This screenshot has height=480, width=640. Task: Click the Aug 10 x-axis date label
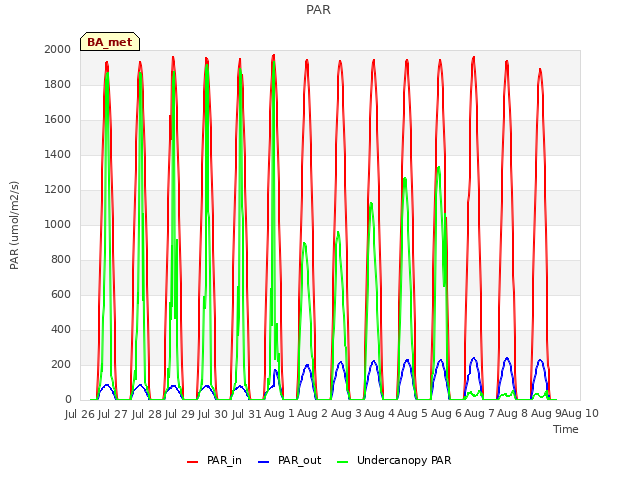click(580, 414)
